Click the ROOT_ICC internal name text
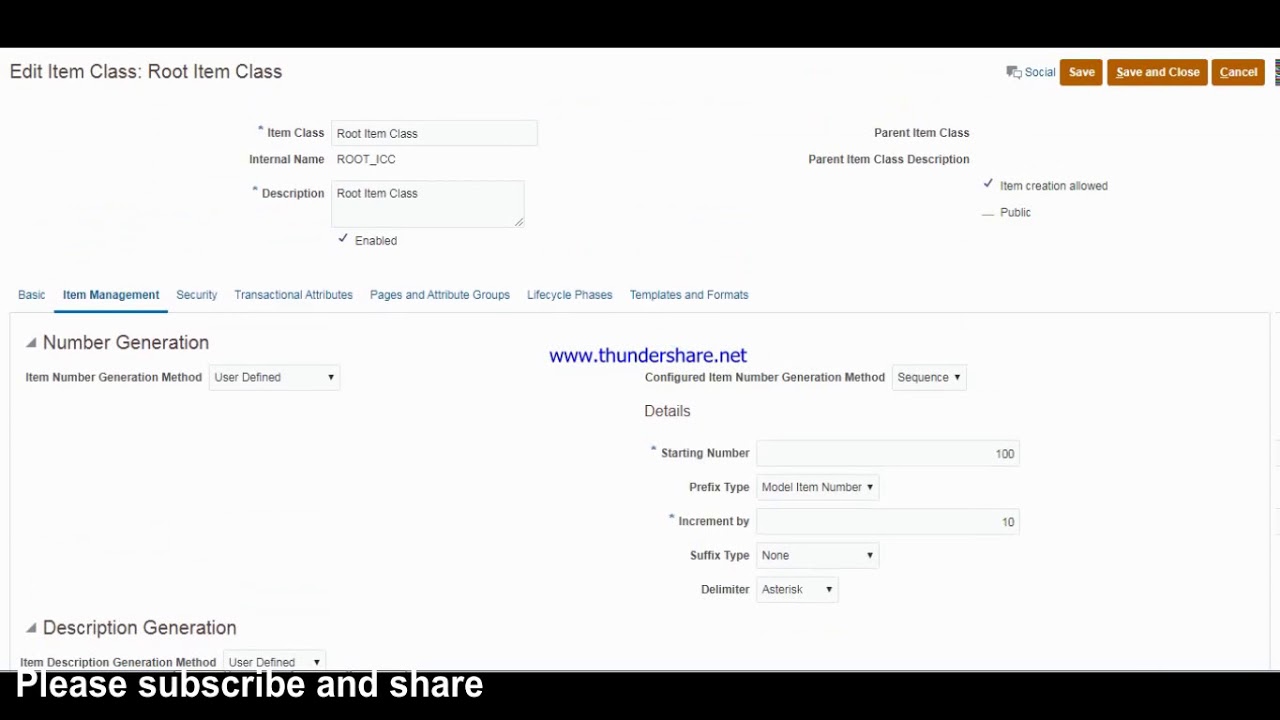This screenshot has width=1280, height=720. 366,159
